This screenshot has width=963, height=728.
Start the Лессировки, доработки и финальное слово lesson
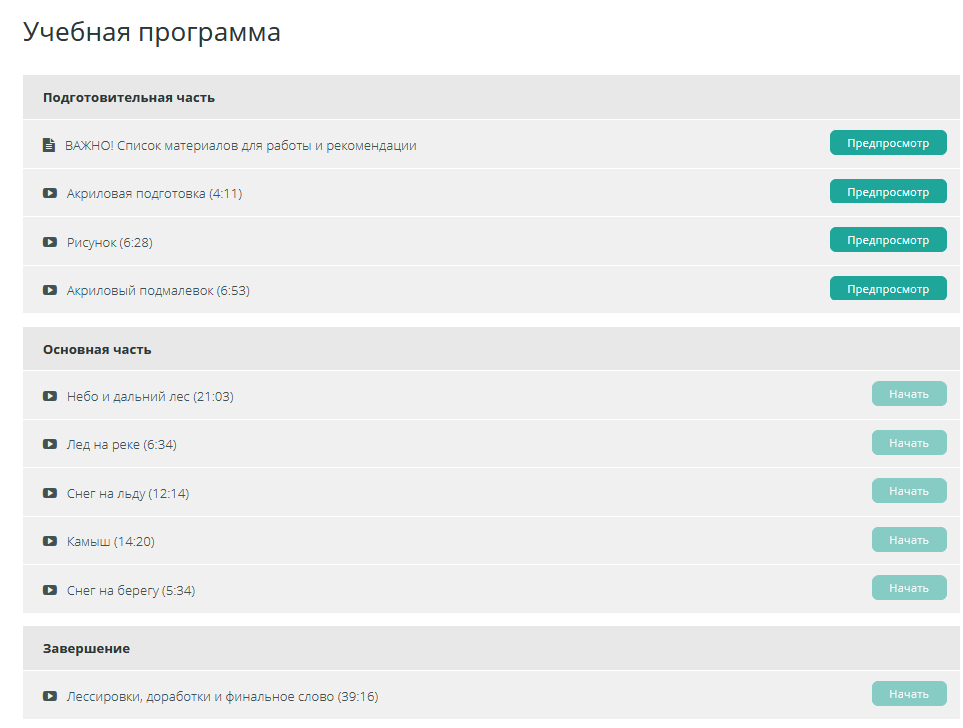(x=908, y=694)
